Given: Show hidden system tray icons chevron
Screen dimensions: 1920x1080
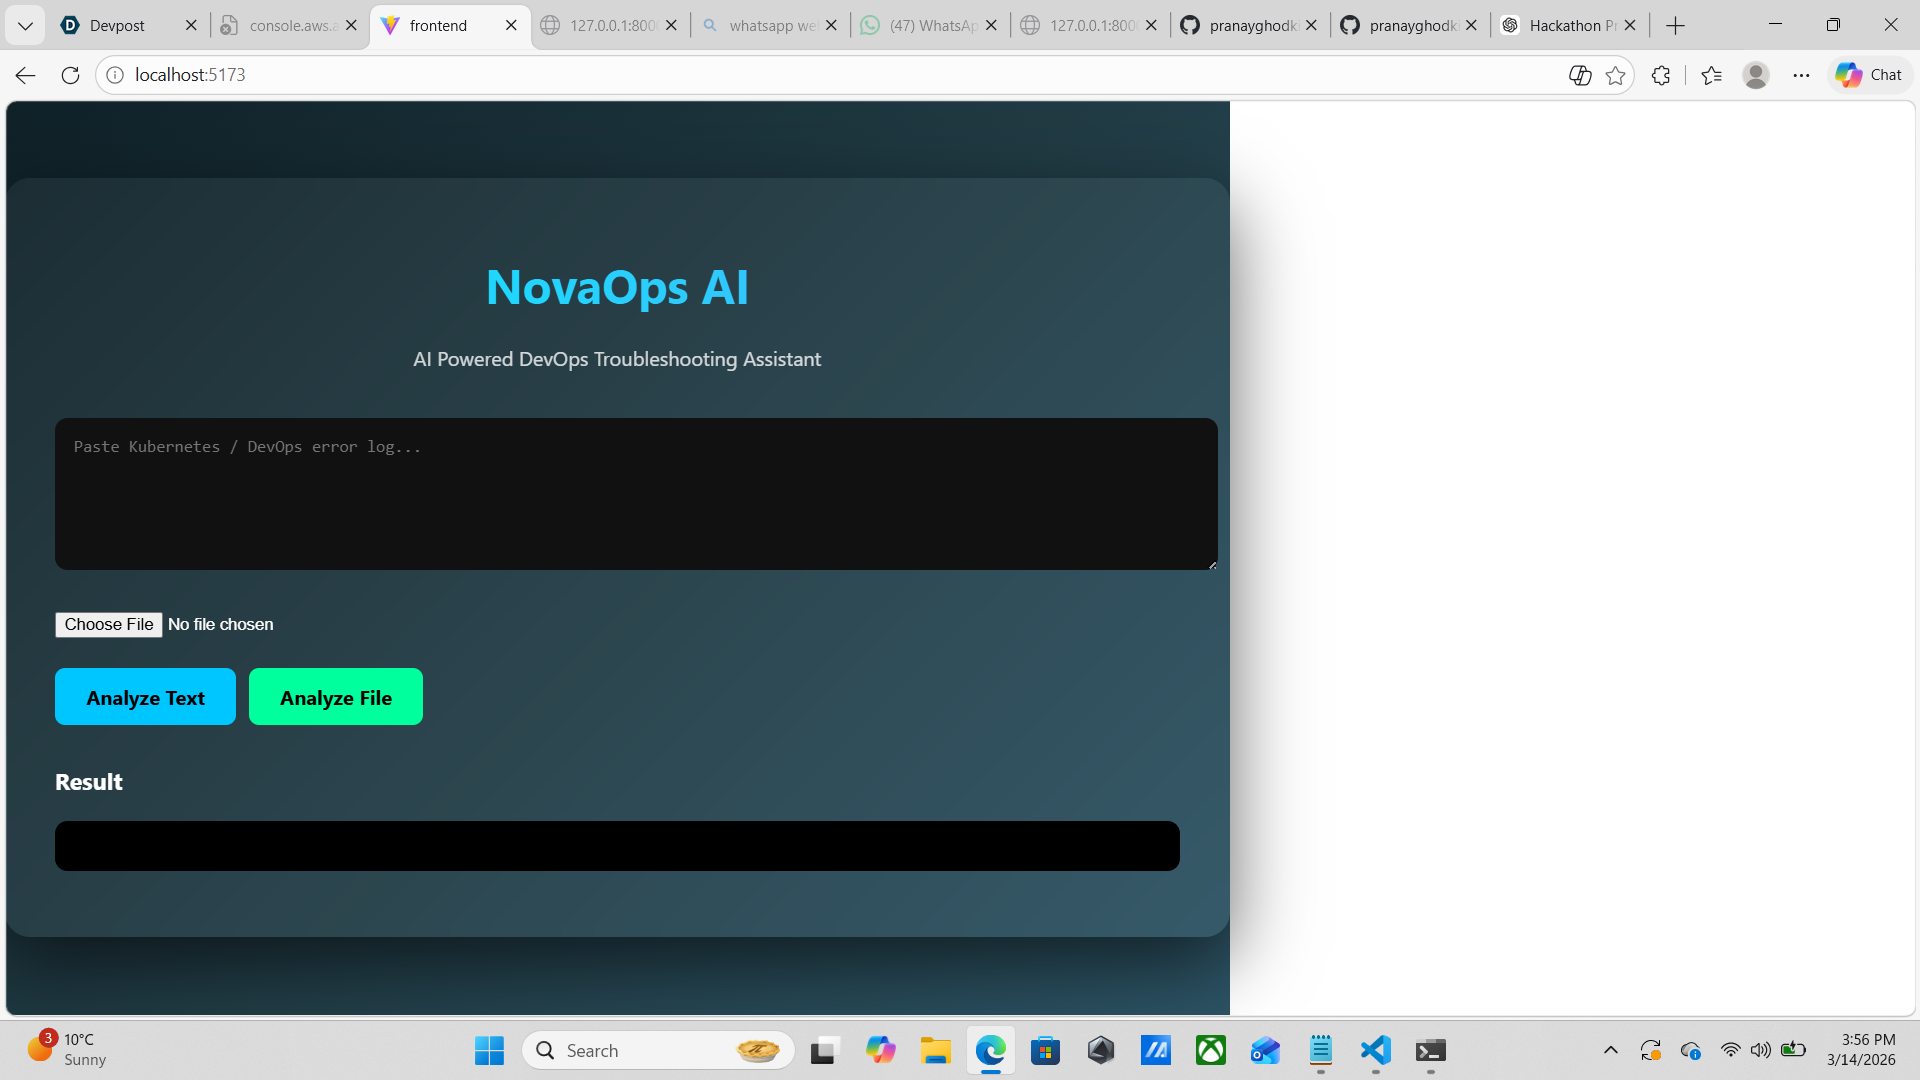Looking at the screenshot, I should (x=1610, y=1050).
